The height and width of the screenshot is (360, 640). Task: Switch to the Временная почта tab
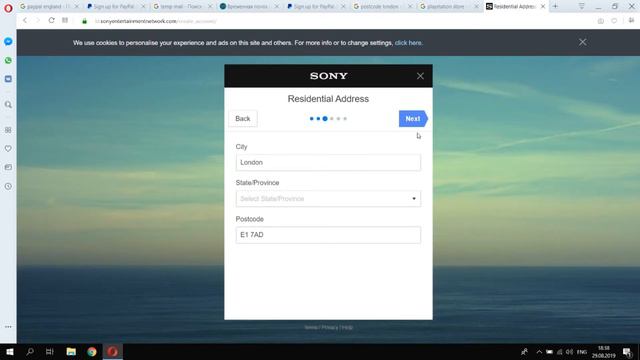click(247, 7)
